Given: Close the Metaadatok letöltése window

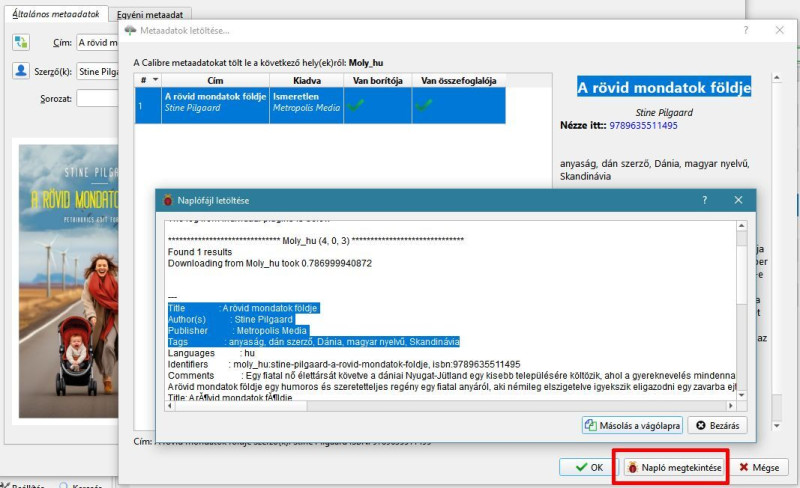Looking at the screenshot, I should (780, 30).
